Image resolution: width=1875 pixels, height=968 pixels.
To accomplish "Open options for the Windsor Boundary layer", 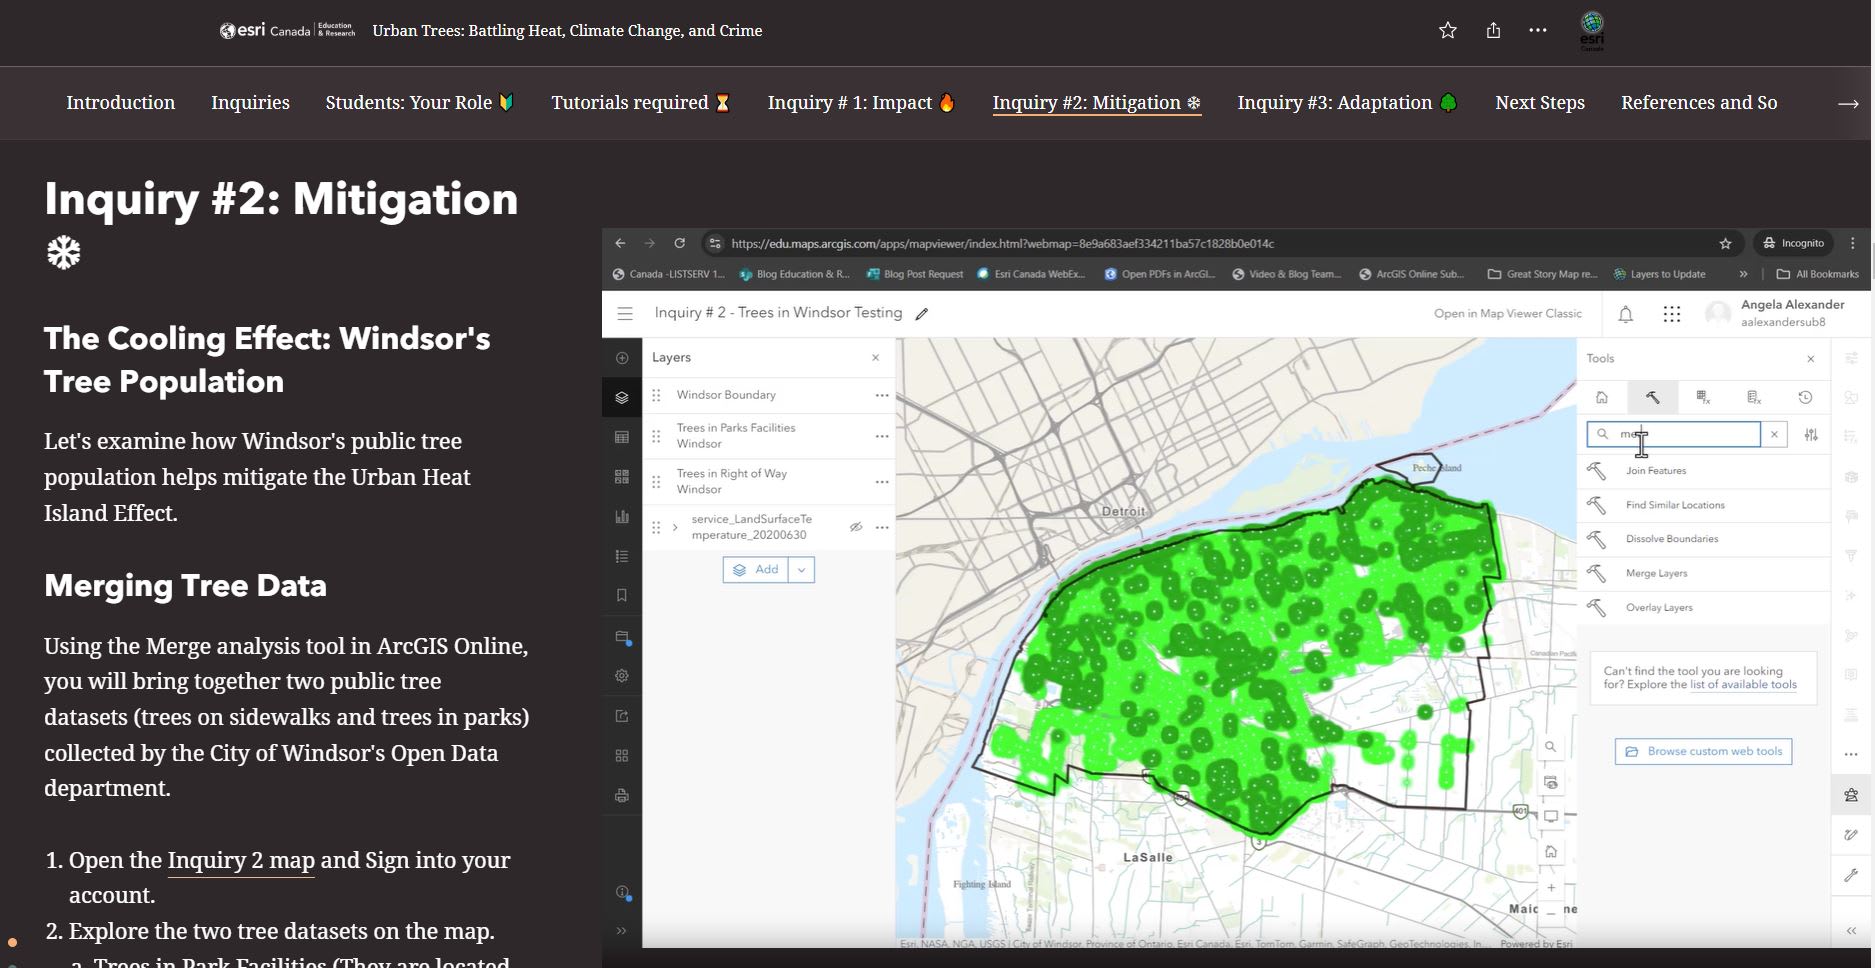I will (x=882, y=395).
